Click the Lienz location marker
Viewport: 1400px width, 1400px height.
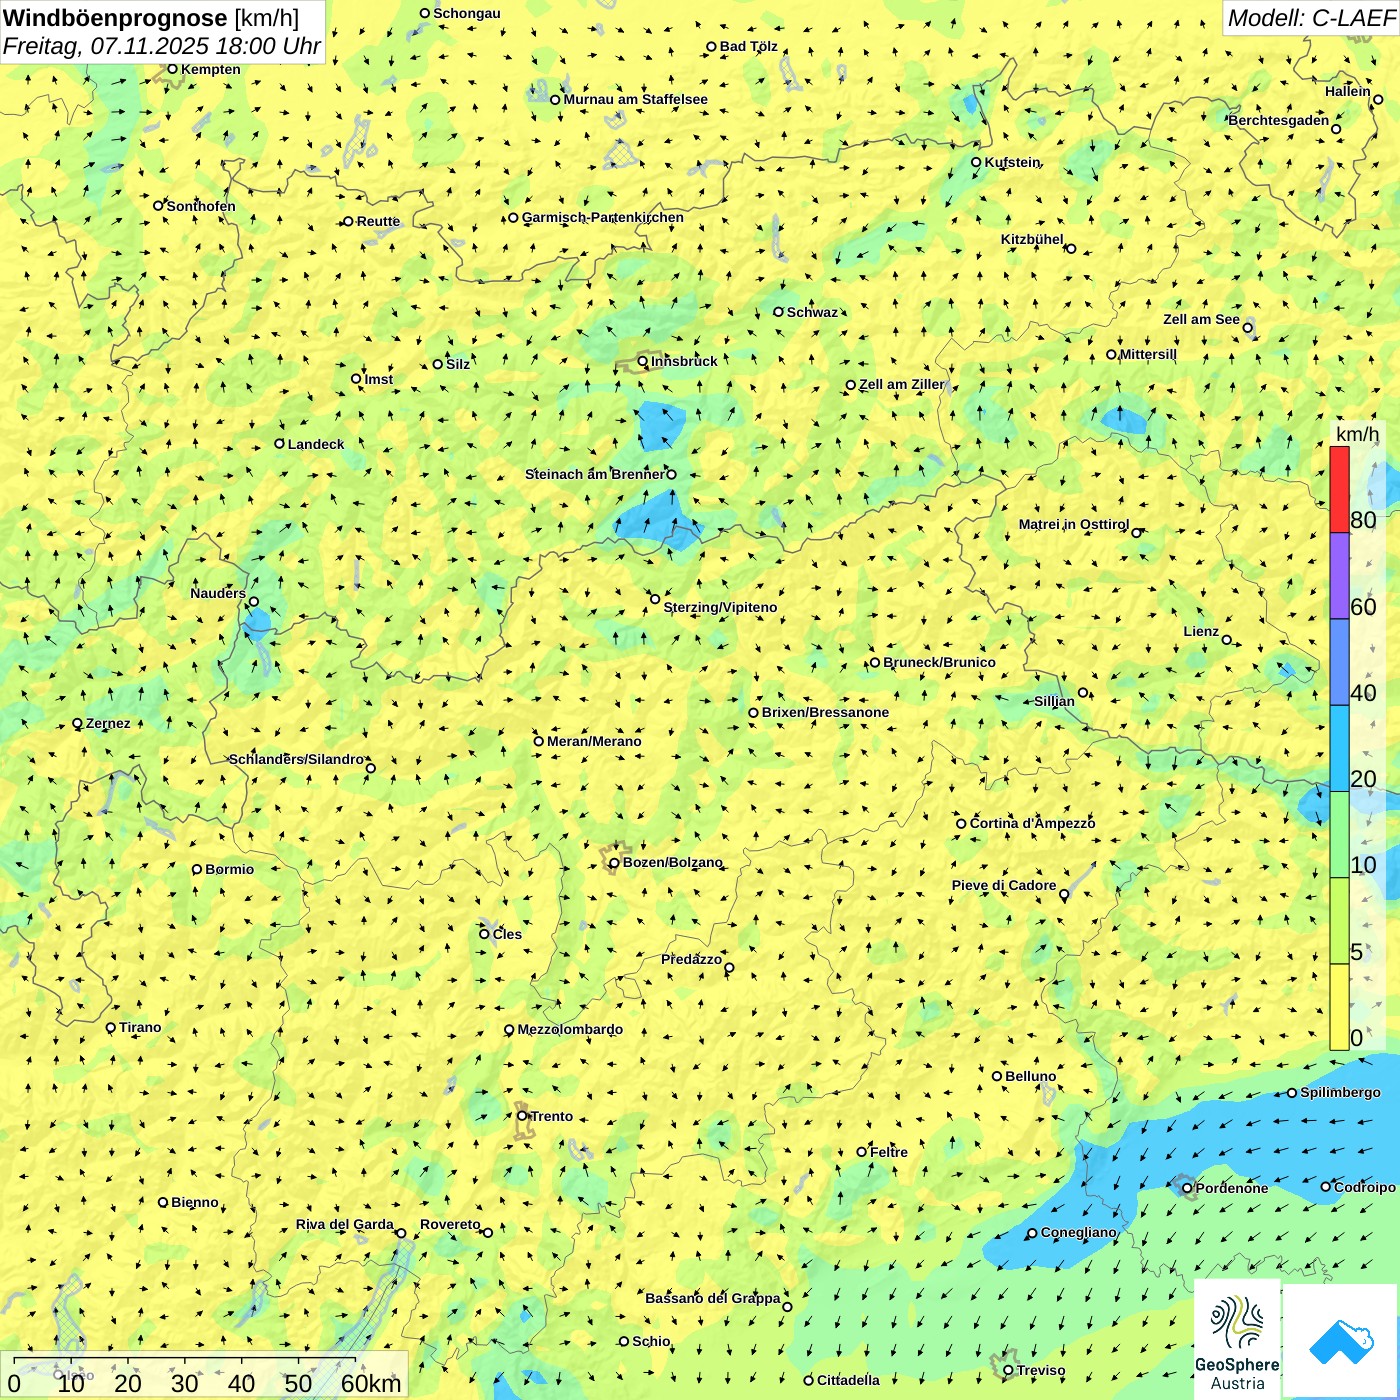tap(1227, 640)
